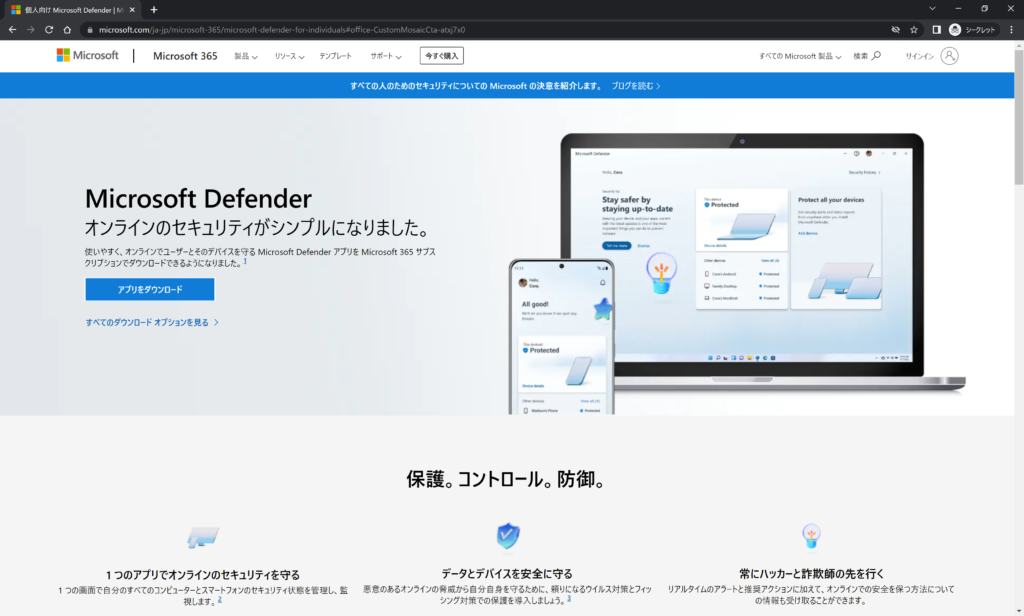The width and height of the screenshot is (1024, 616).
Task: Expand the 製品 dropdown menu
Action: (243, 55)
